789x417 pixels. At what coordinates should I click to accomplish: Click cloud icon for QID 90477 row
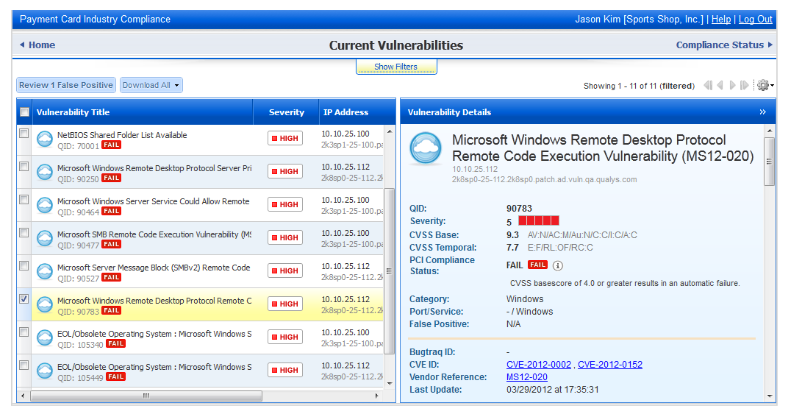[45, 238]
